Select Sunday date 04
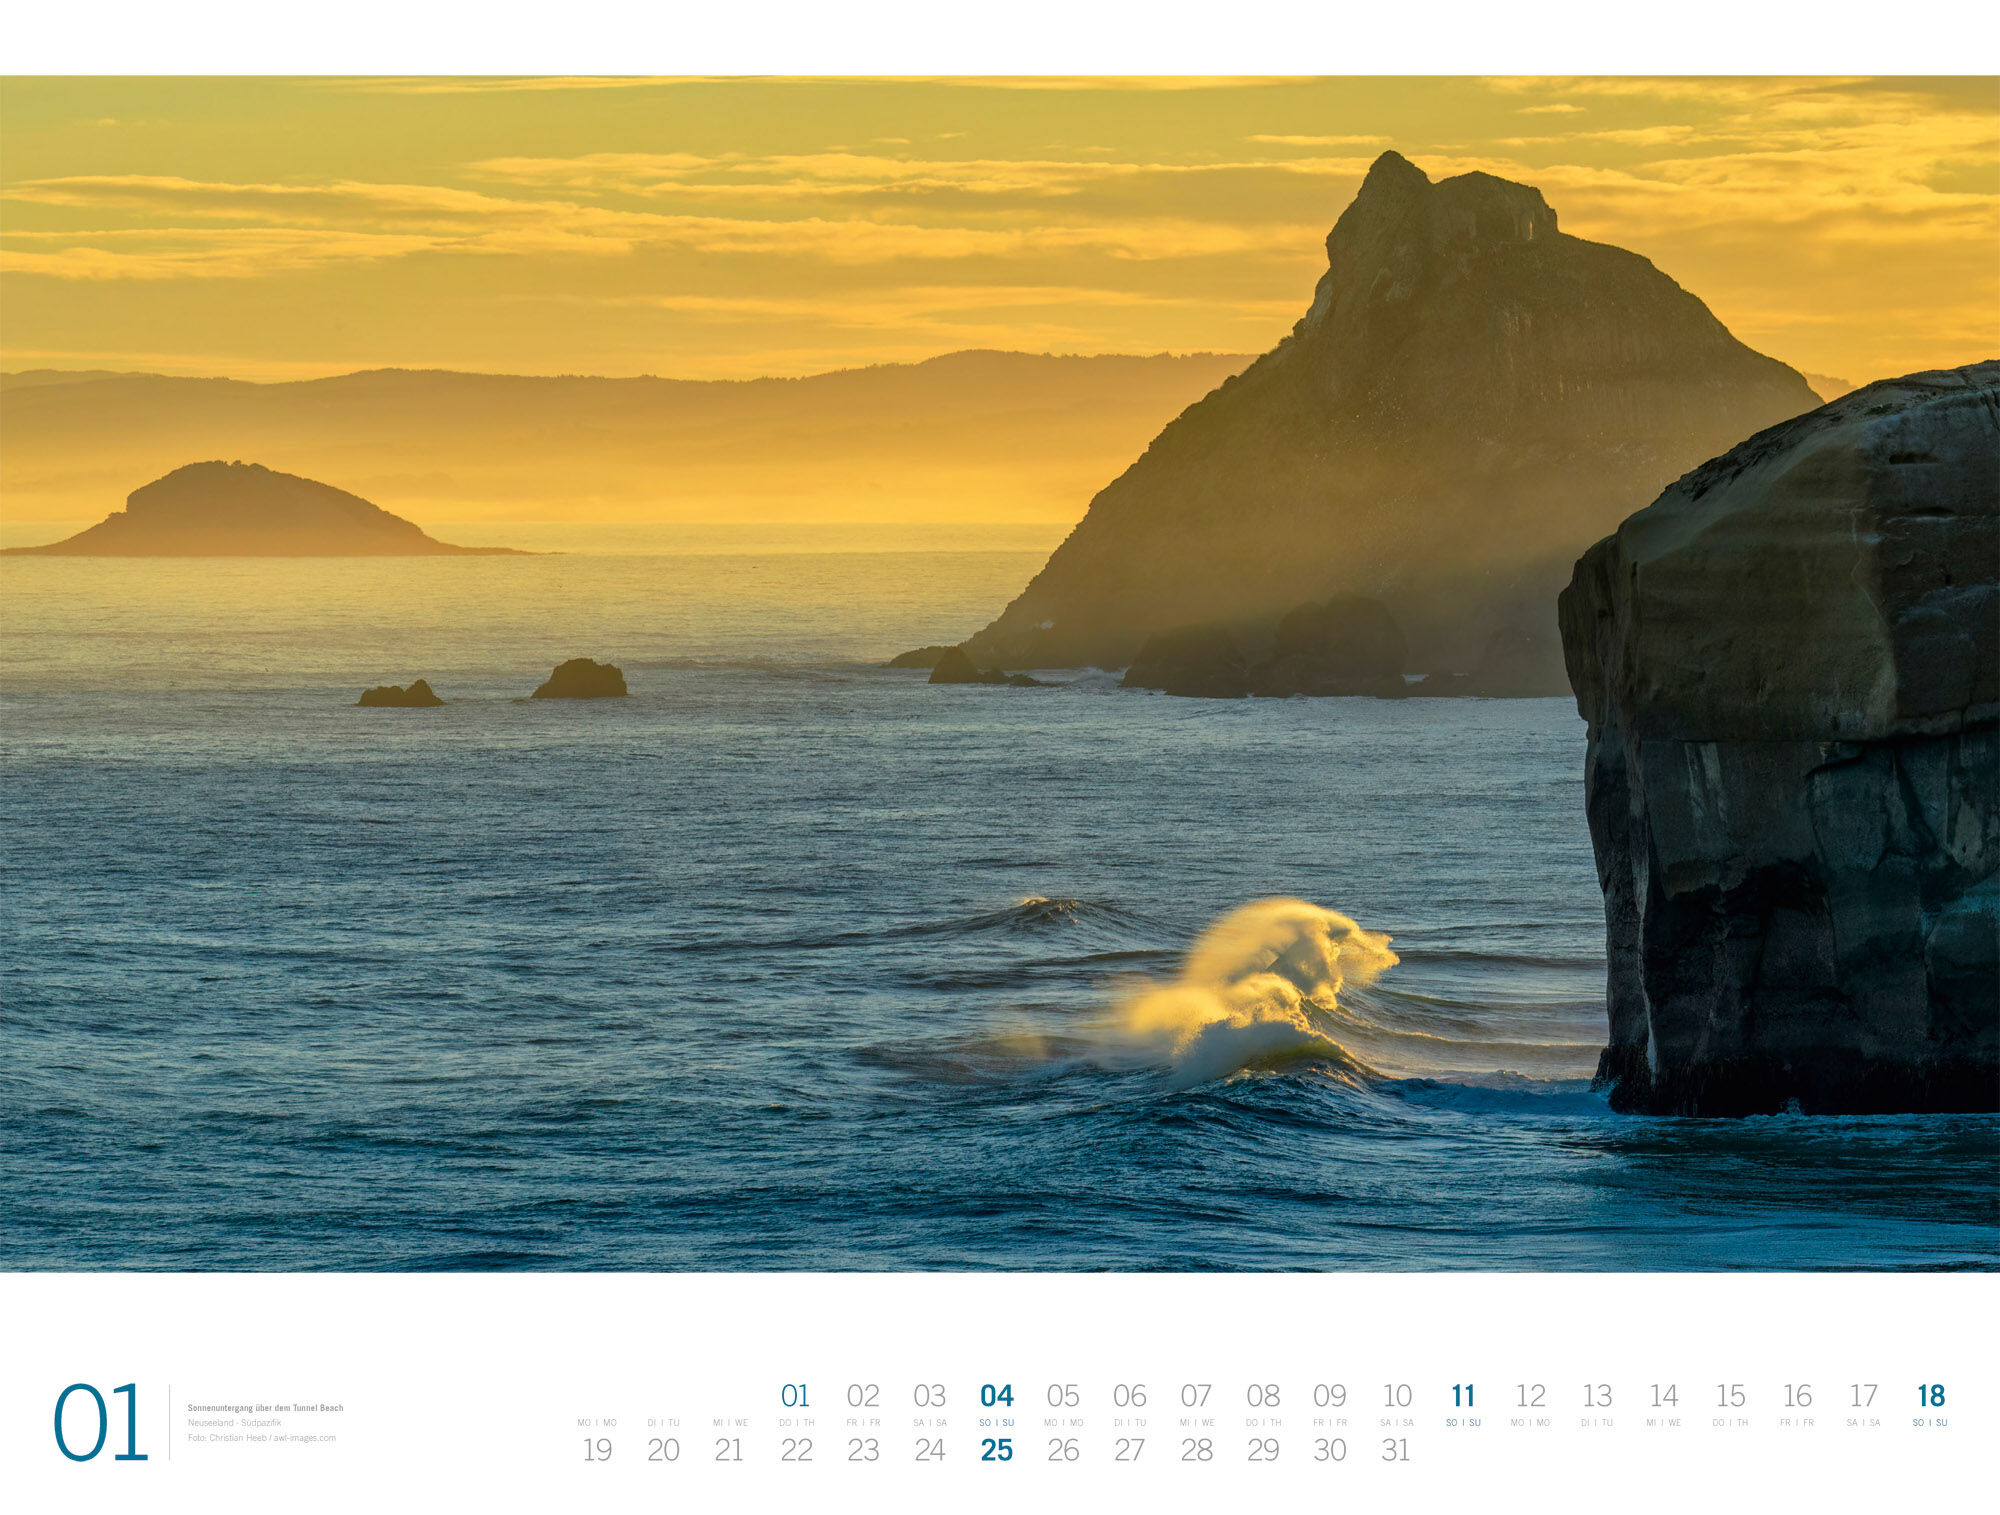This screenshot has height=1515, width=2000. 996,1395
